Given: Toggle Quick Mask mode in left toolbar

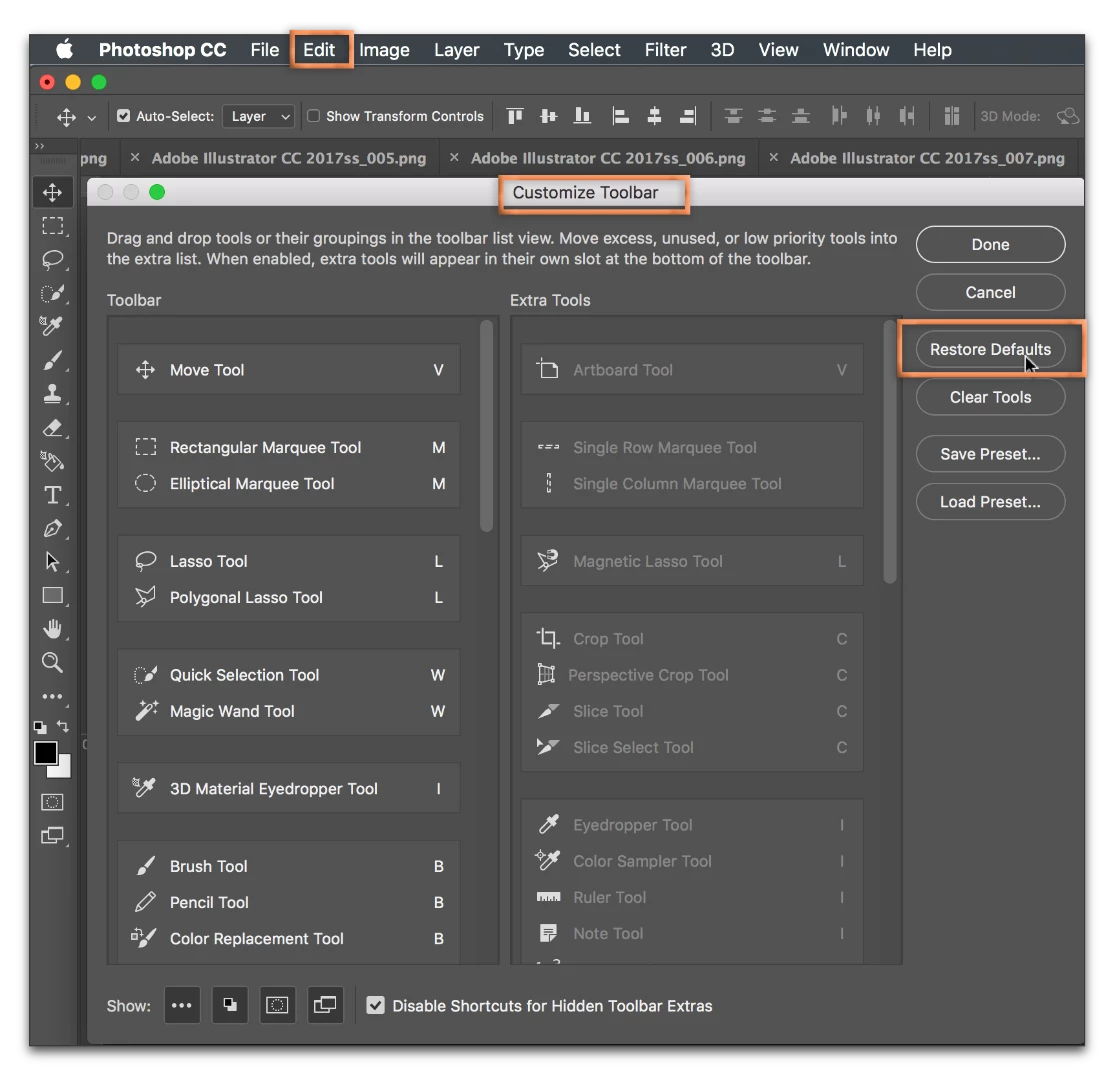Looking at the screenshot, I should pyautogui.click(x=52, y=802).
